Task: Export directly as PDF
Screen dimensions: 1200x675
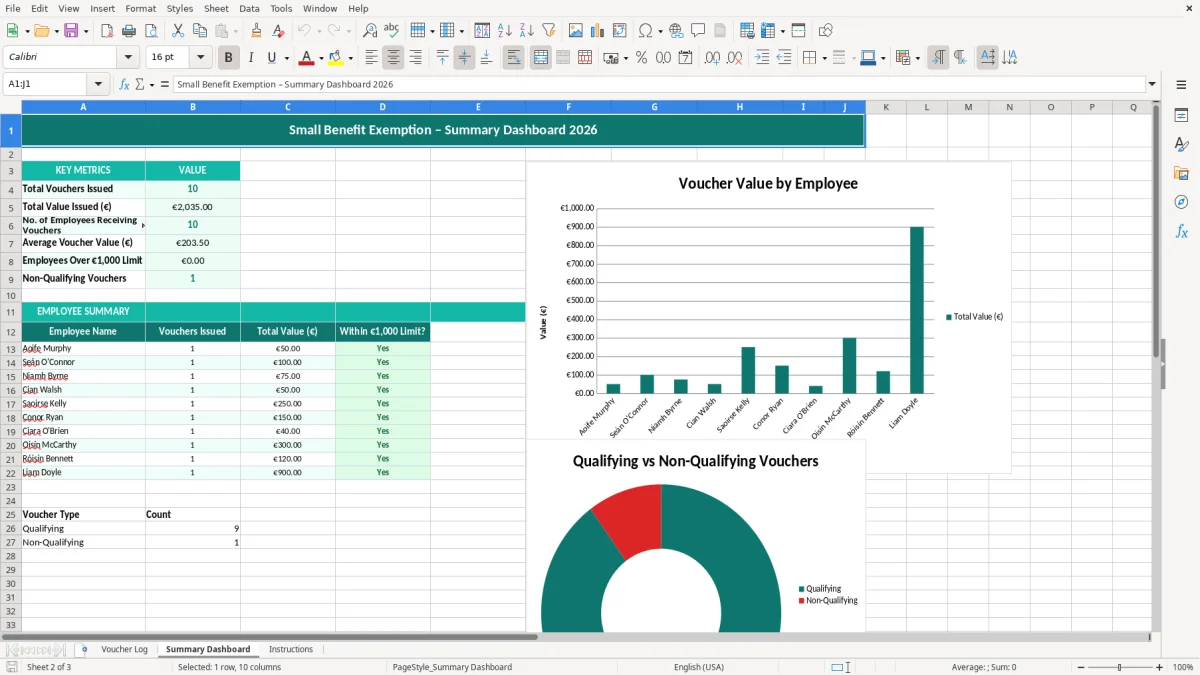Action: tap(108, 31)
